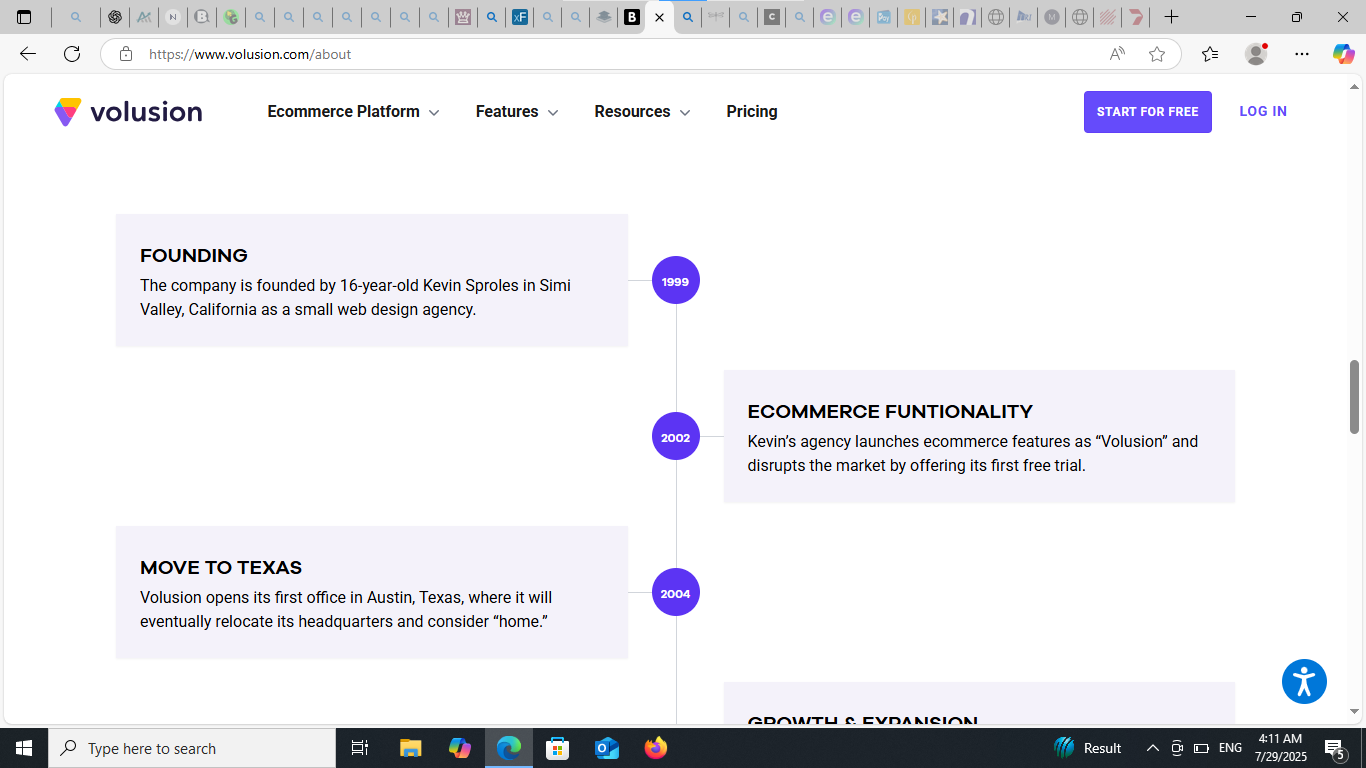Open the Favorites list icon
1366x768 pixels.
coord(1210,54)
